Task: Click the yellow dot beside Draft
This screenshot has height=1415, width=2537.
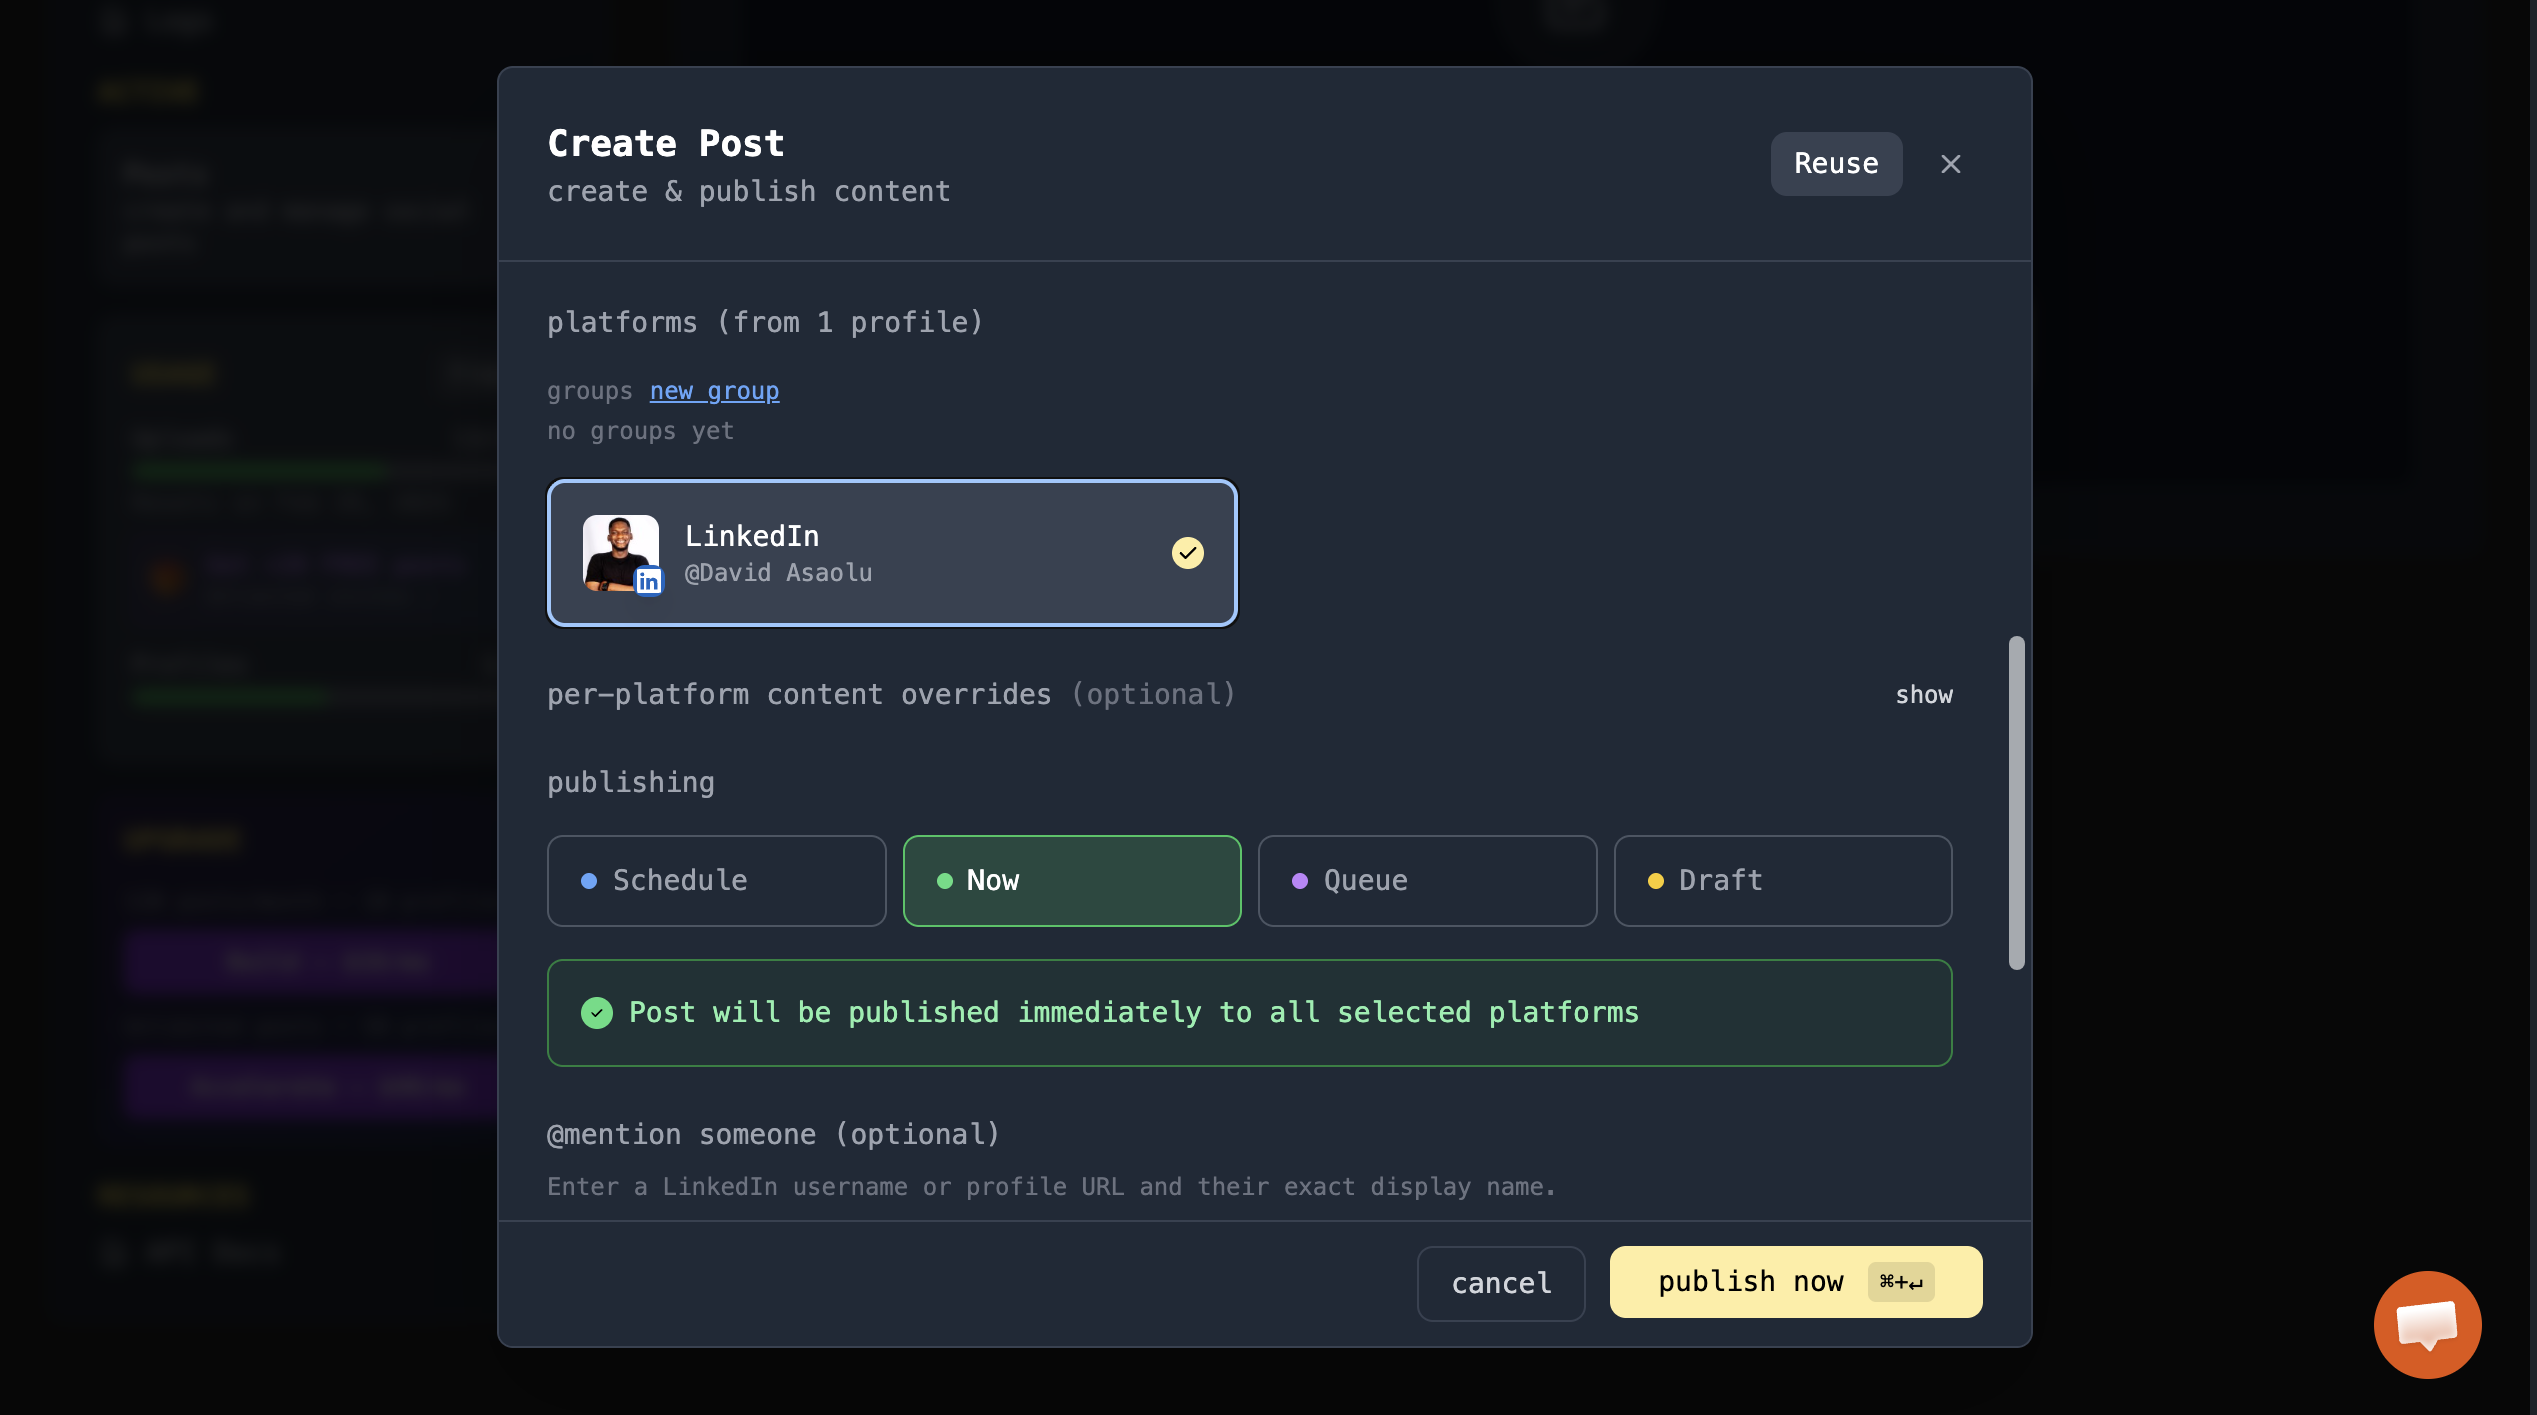Action: [1656, 881]
